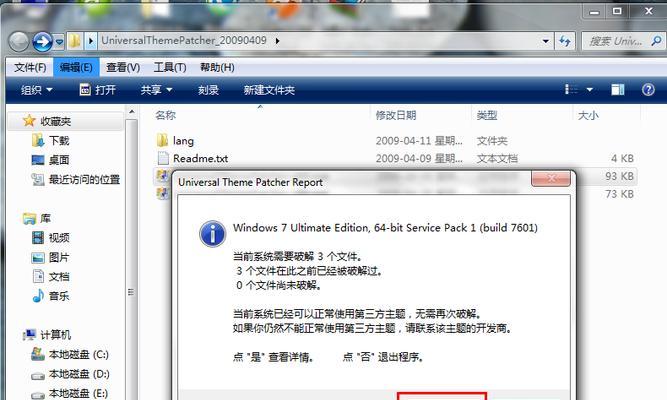Toggle the preview pane icon
667x400 pixels.
pyautogui.click(x=618, y=89)
